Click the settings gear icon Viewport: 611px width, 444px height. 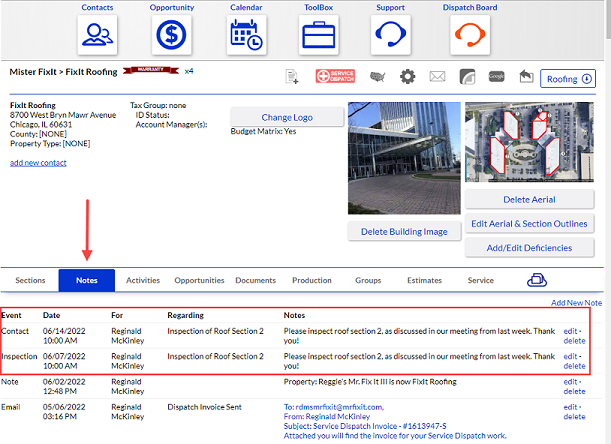point(408,76)
